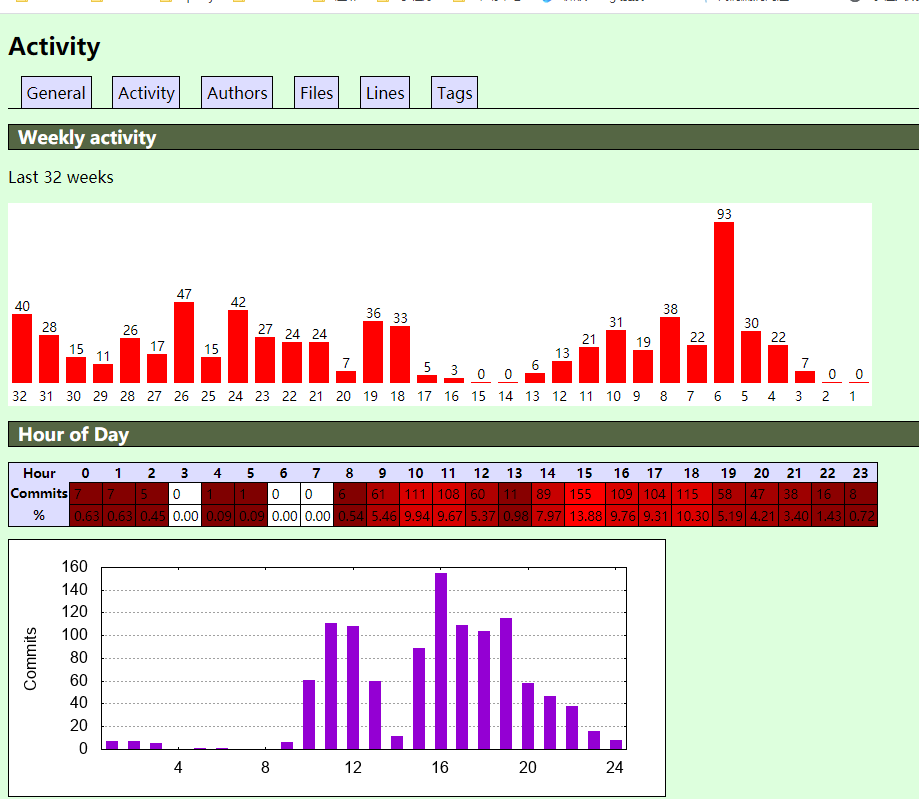Screen dimensions: 919x799
Task: Click the week 10 bar labeled 31
Action: pos(616,356)
